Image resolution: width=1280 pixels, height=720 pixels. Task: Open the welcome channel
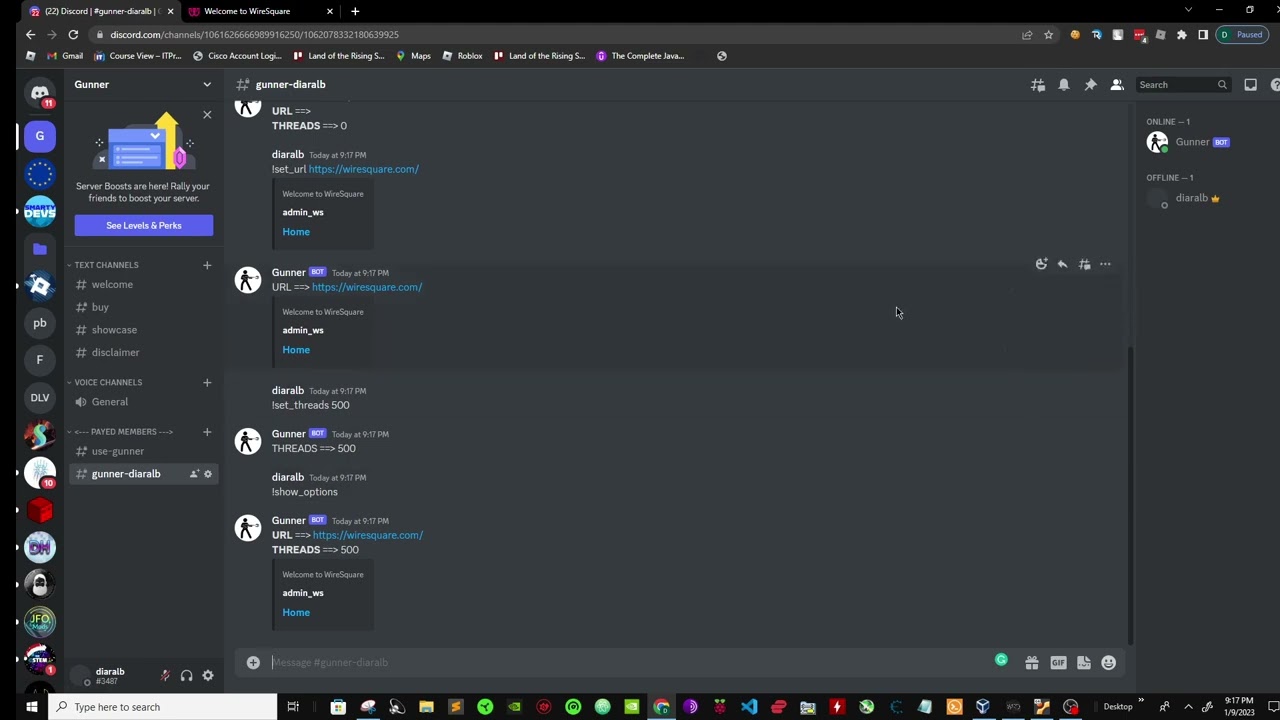(x=143, y=285)
